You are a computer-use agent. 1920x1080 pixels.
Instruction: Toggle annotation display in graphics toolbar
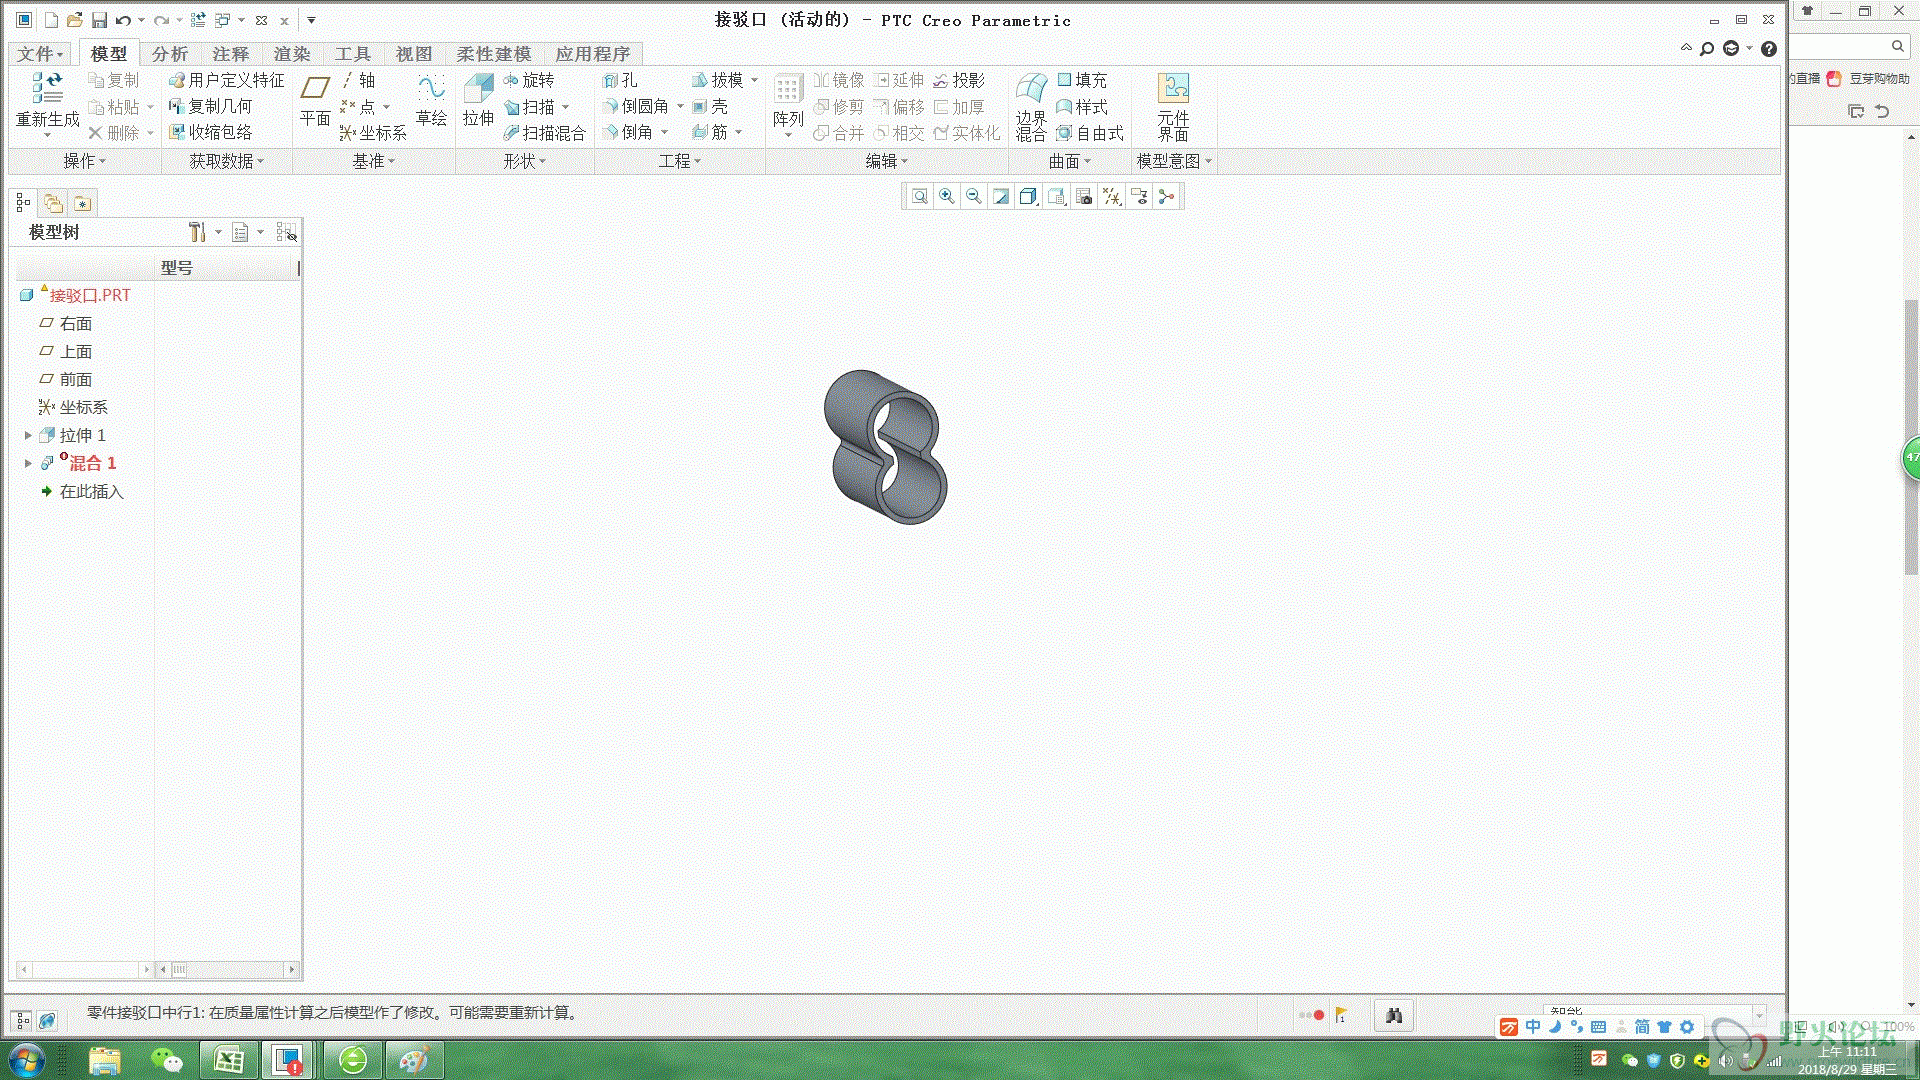coord(1139,197)
